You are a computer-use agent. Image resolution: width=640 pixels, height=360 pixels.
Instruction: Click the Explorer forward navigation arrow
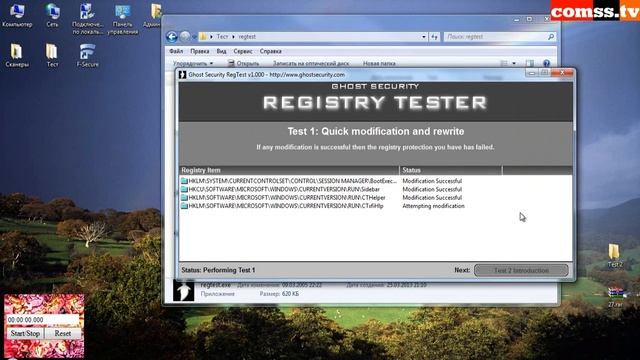click(x=185, y=37)
